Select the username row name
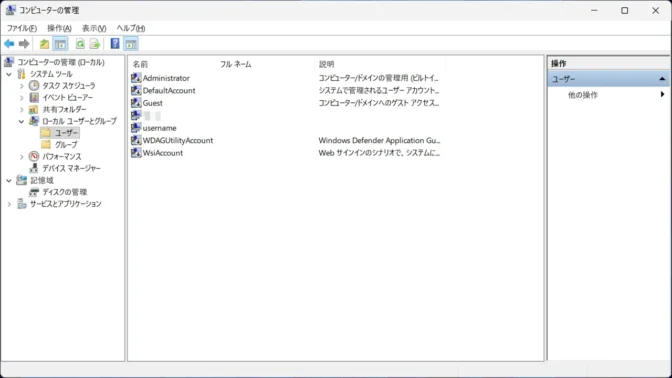Image resolution: width=672 pixels, height=378 pixels. click(159, 128)
